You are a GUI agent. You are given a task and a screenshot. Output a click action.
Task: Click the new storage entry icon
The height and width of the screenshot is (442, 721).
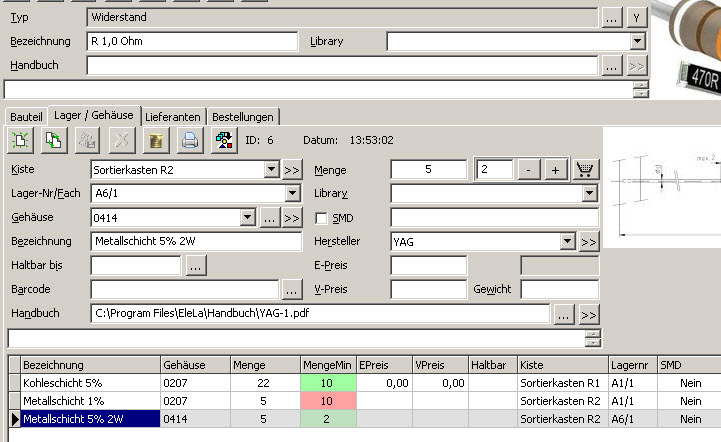(22, 141)
